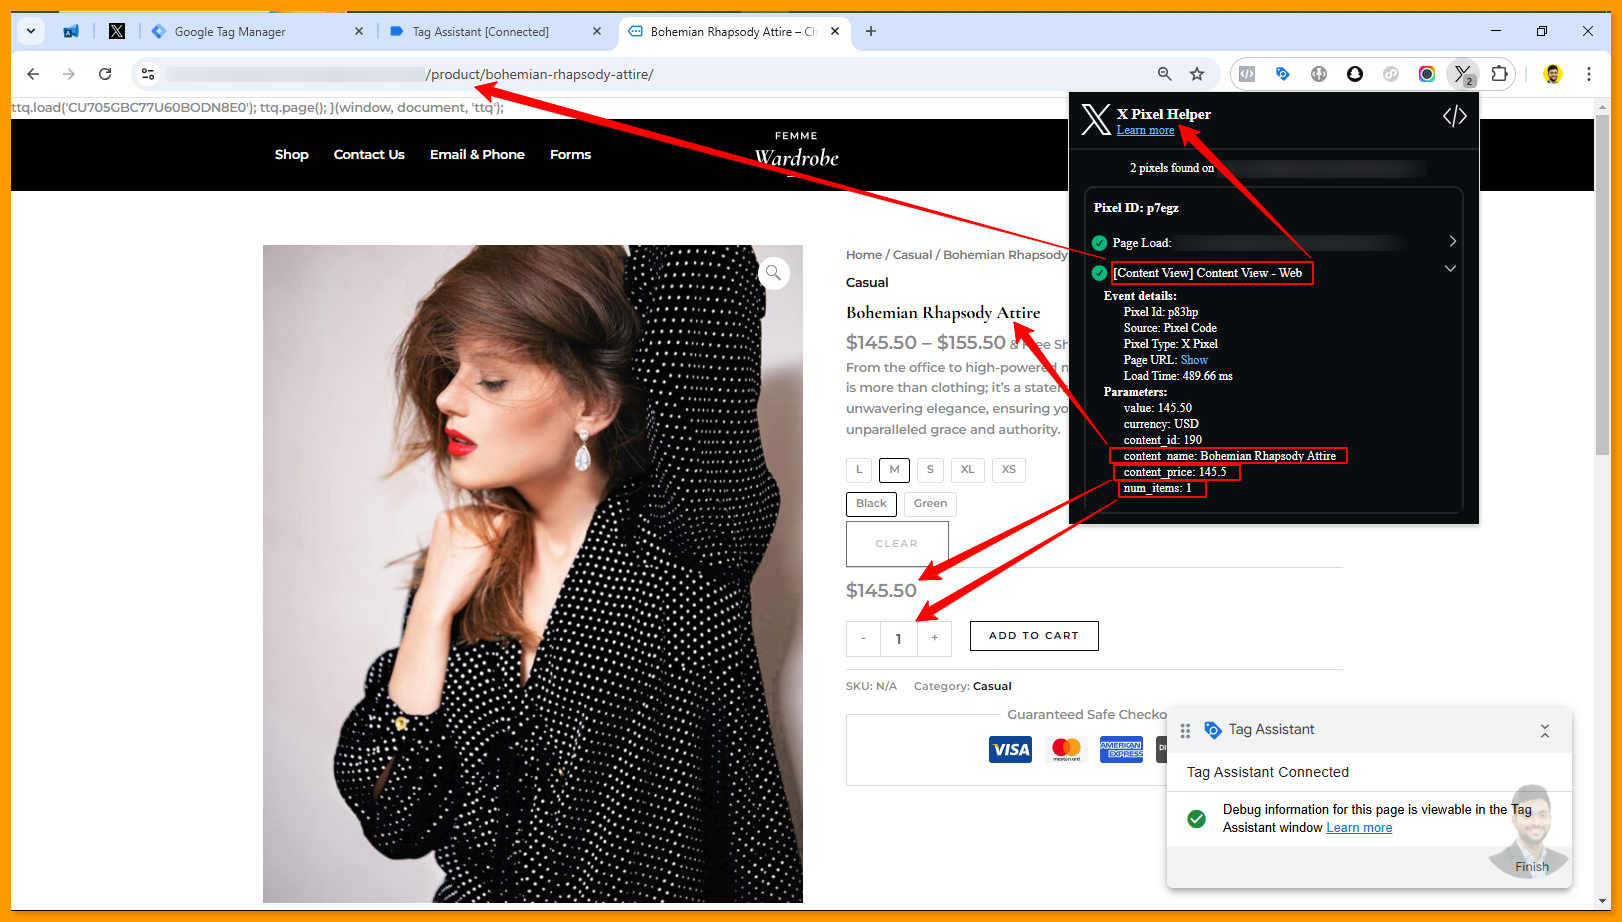The width and height of the screenshot is (1622, 922).
Task: Switch to the Google Tag Manager tab
Action: [230, 32]
